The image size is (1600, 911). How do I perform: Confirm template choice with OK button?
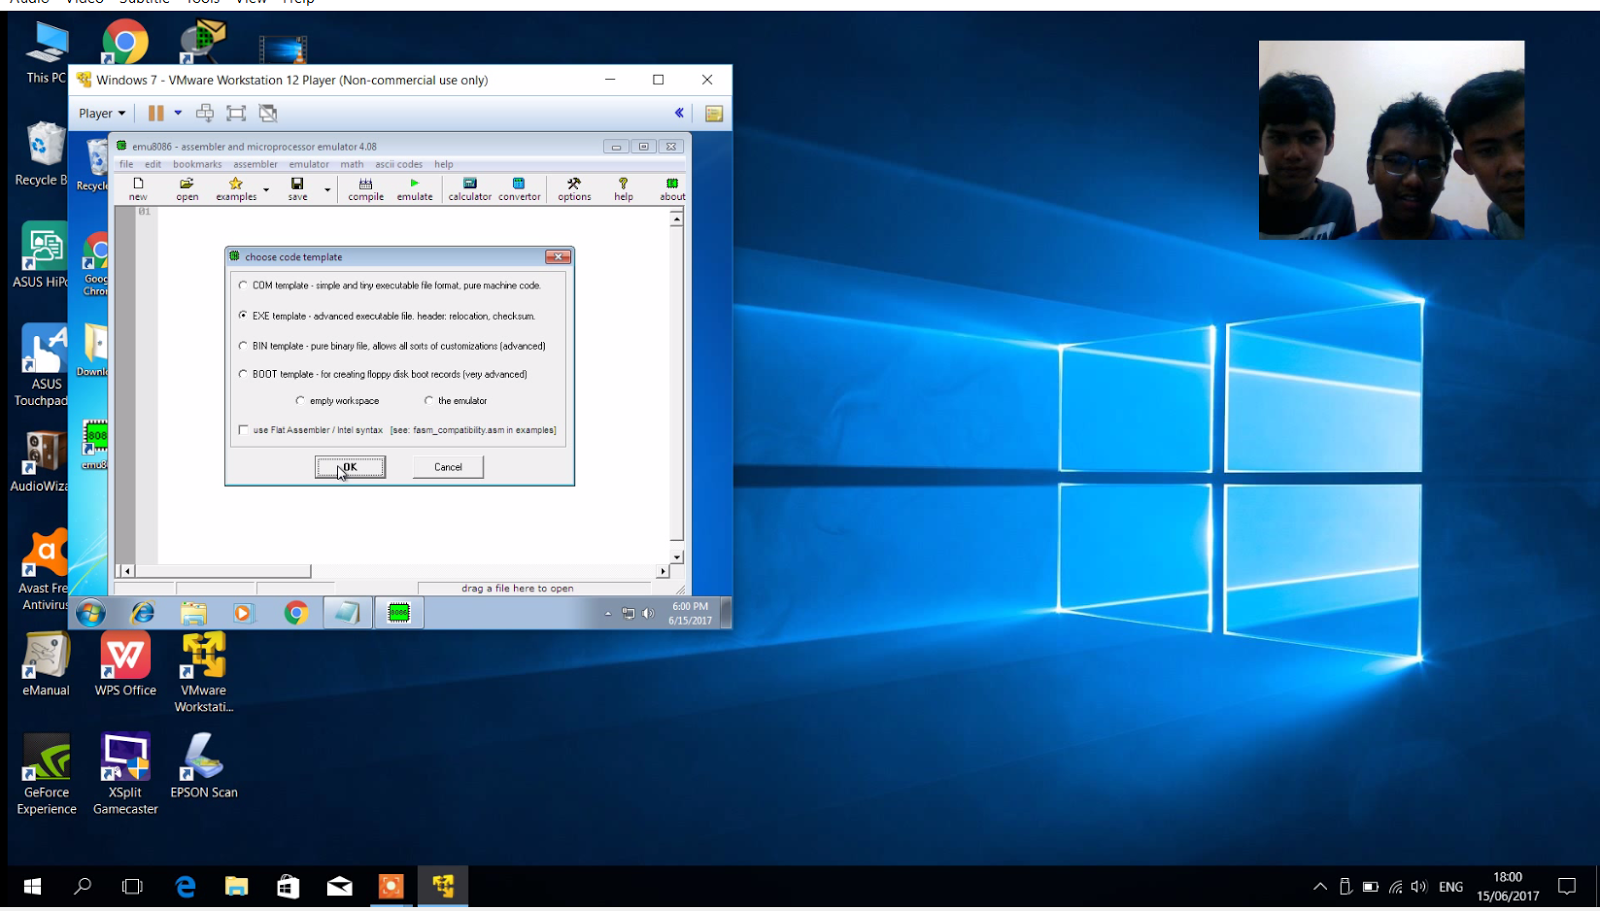[350, 467]
